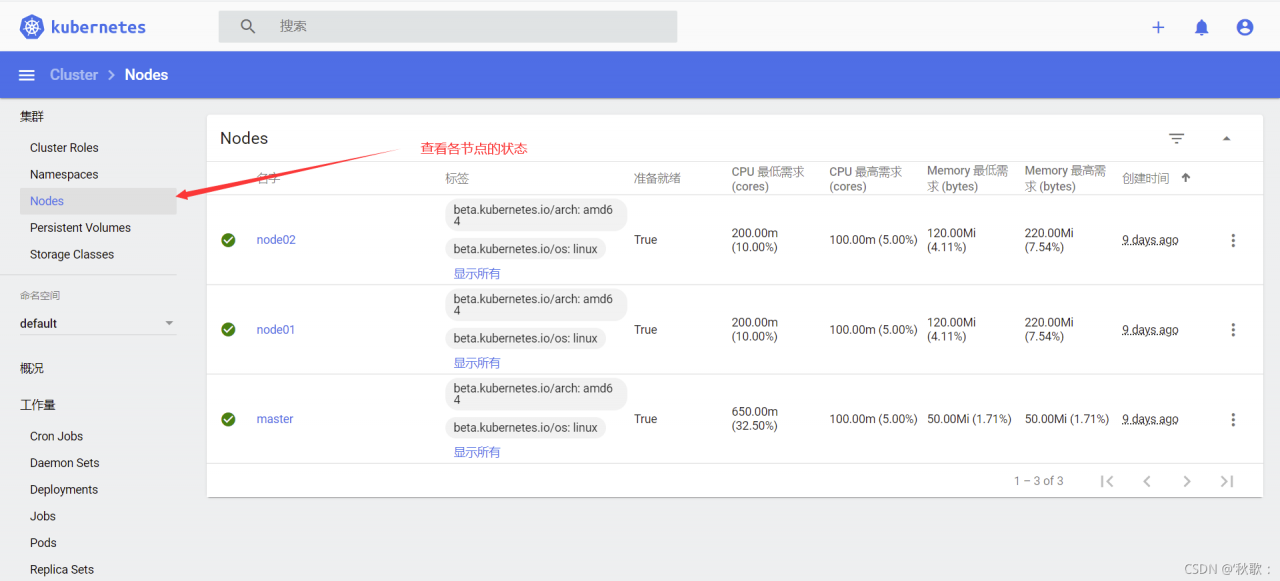The height and width of the screenshot is (581, 1280).
Task: Click the plus create resource icon
Action: [x=1158, y=27]
